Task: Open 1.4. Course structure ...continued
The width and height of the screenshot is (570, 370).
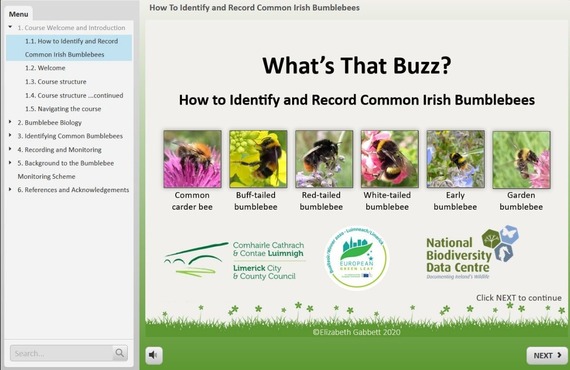Action: pos(74,96)
